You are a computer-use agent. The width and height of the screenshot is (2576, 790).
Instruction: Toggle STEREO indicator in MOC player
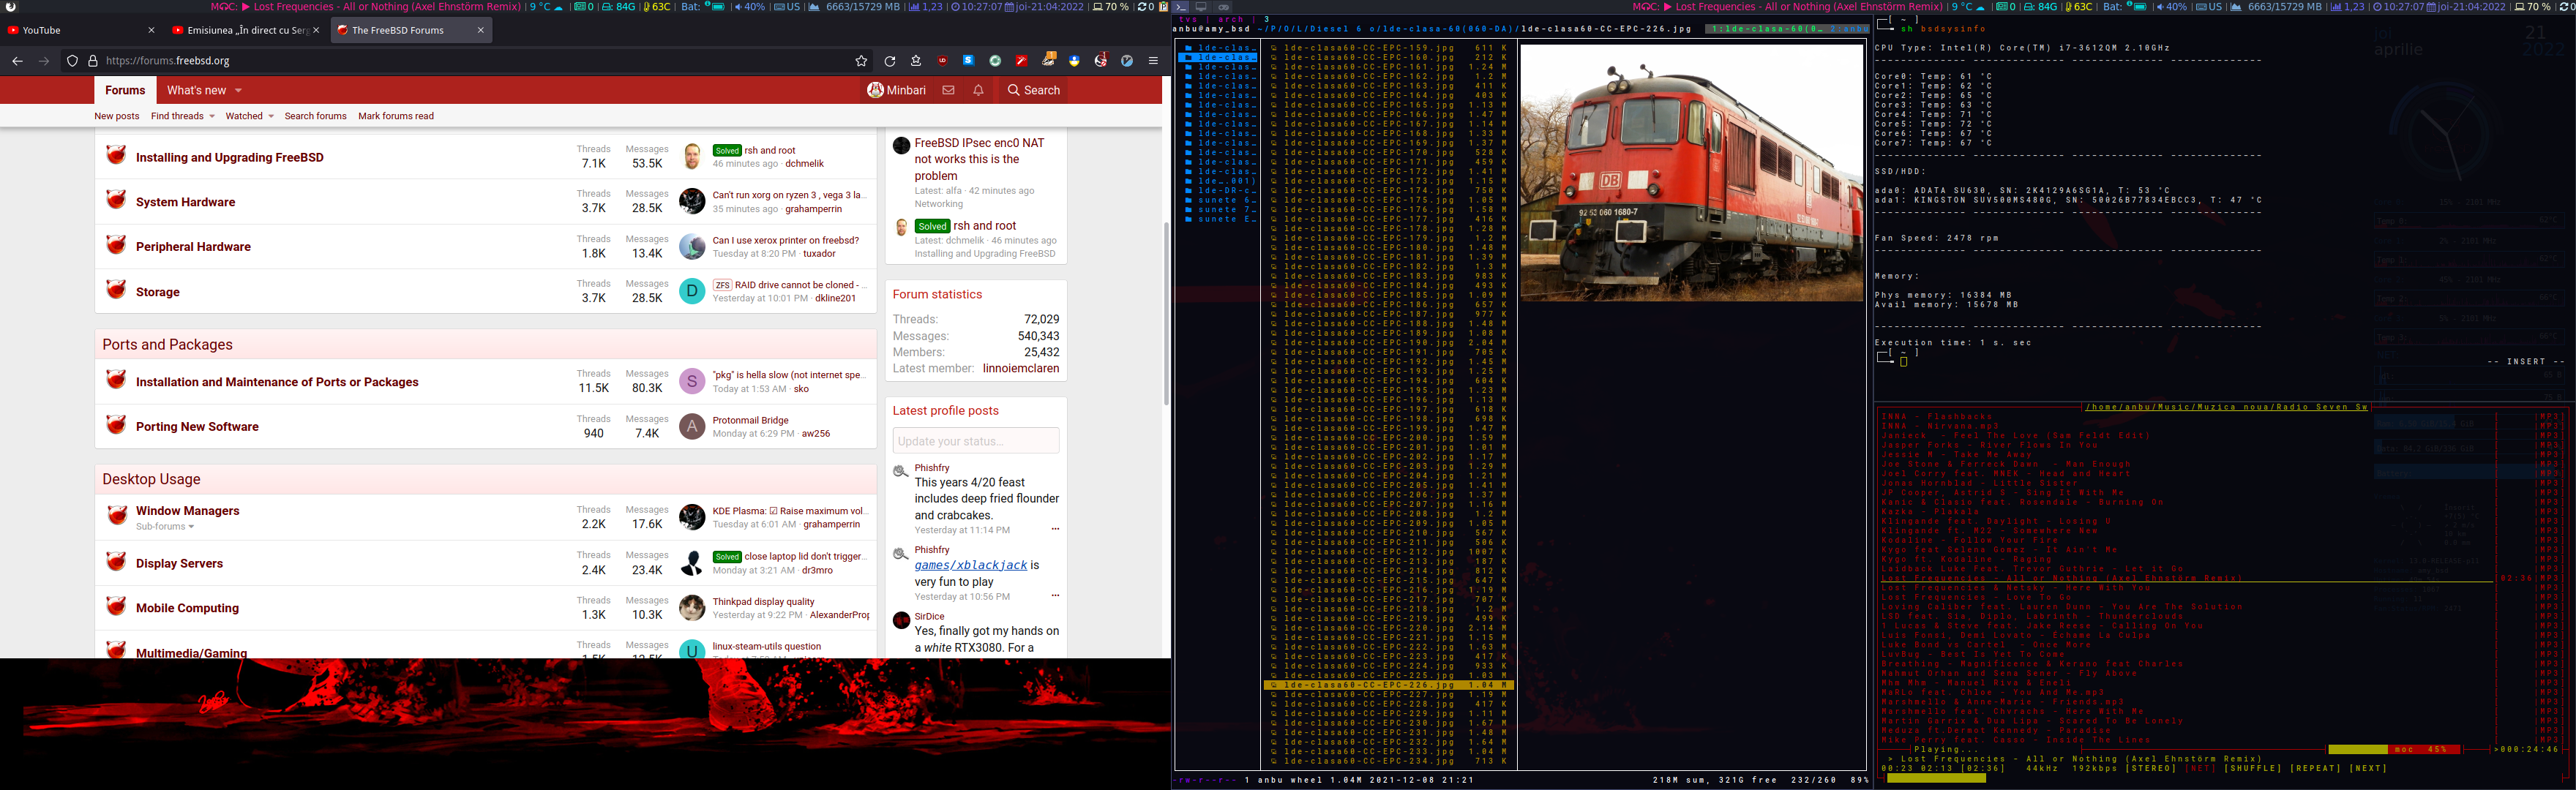(2149, 768)
